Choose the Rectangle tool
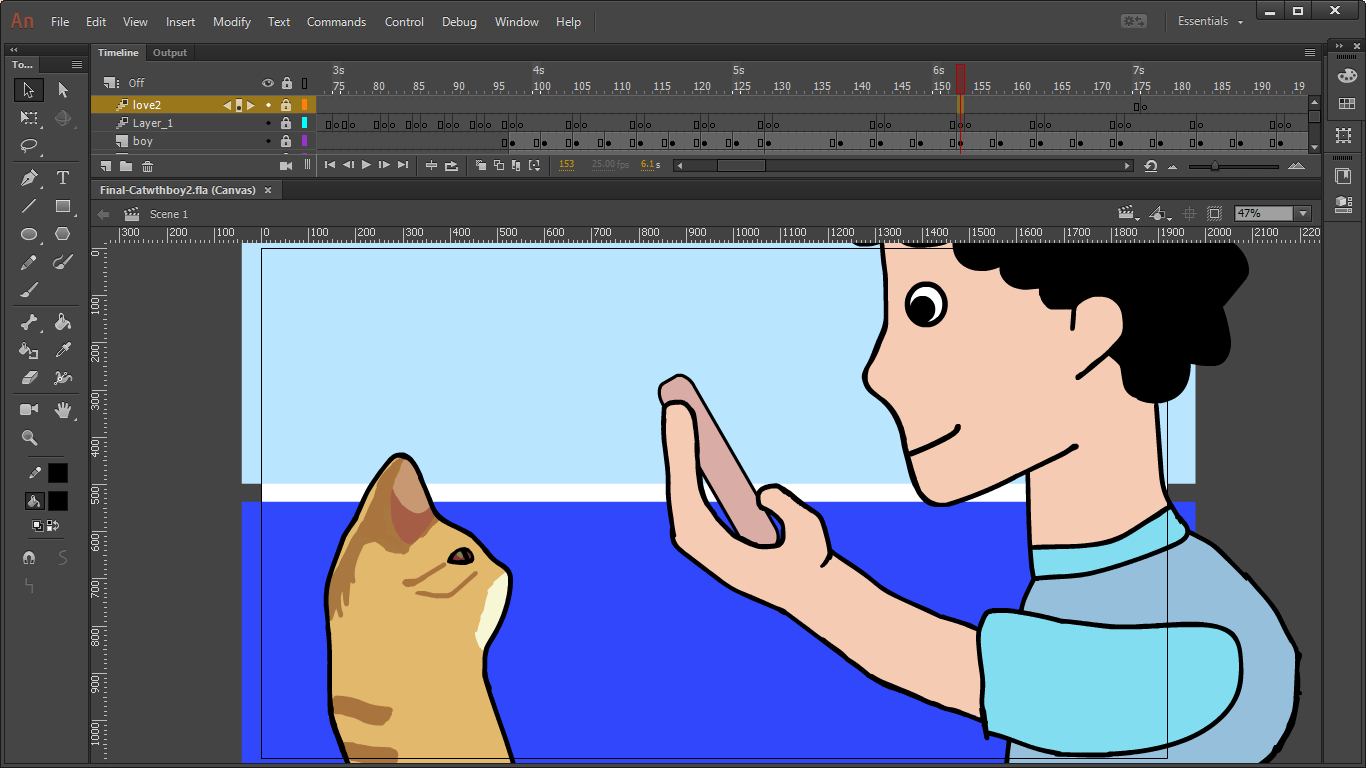This screenshot has height=768, width=1366. (63, 206)
